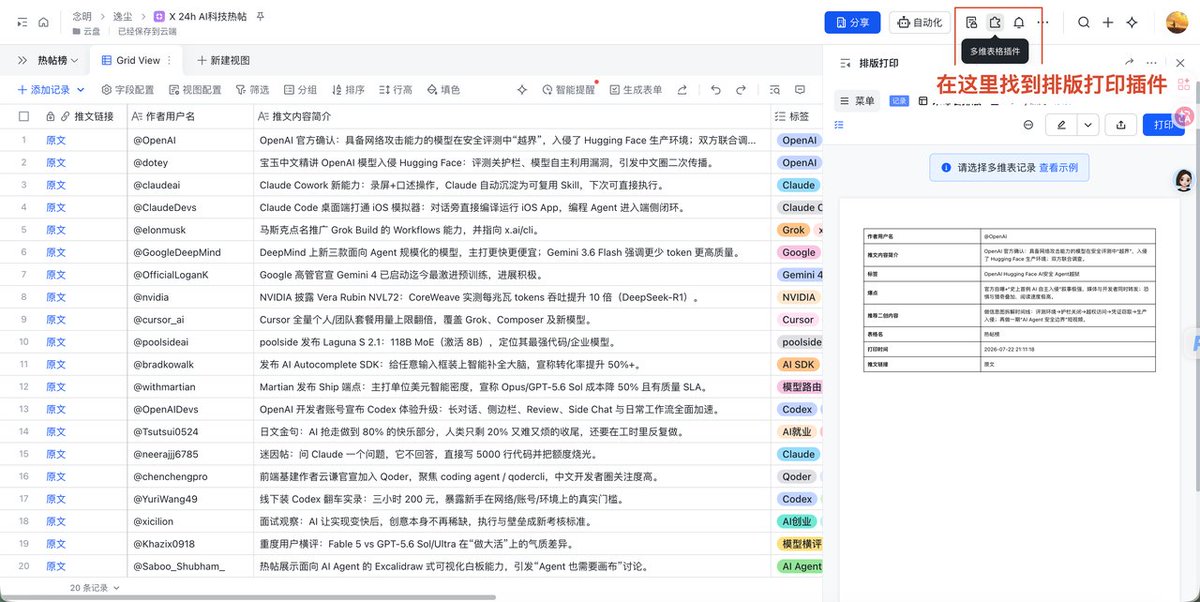Click 生成表单 generate form
1200x602 pixels.
[x=634, y=90]
